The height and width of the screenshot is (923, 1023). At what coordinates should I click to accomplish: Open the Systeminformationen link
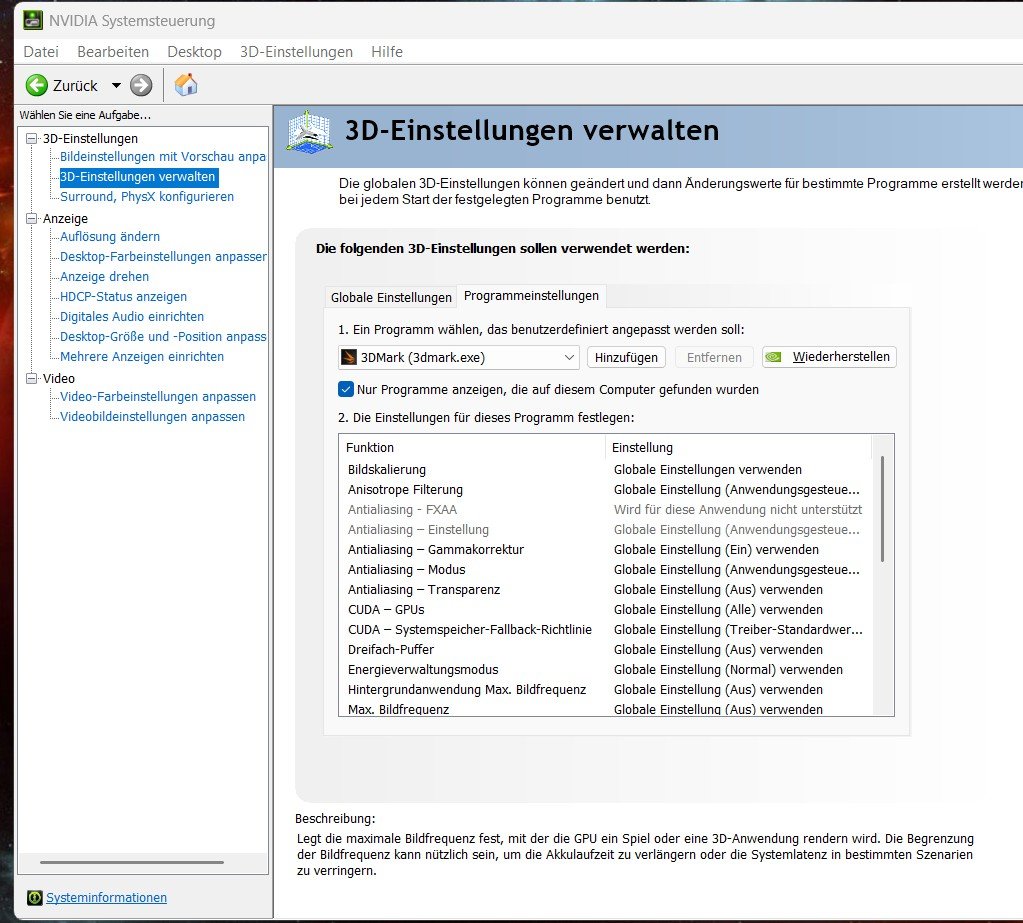pyautogui.click(x=106, y=898)
